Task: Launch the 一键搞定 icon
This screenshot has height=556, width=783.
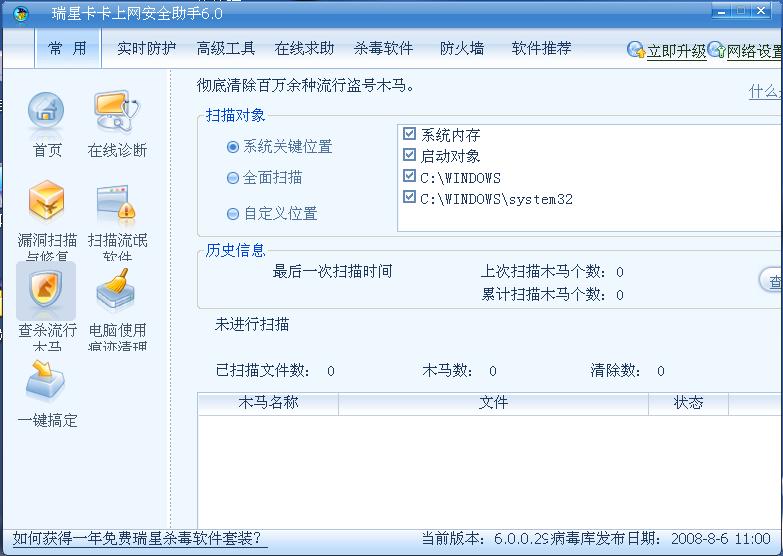Action: 45,382
